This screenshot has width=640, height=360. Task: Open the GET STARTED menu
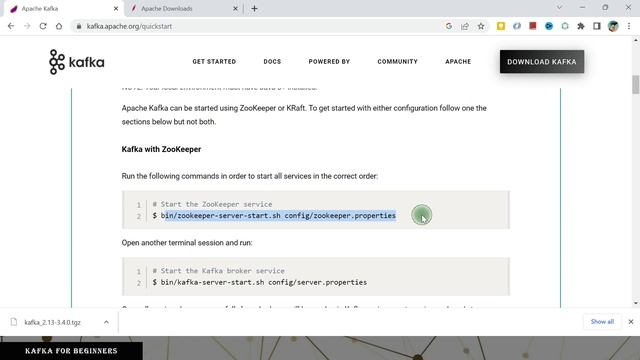click(214, 62)
